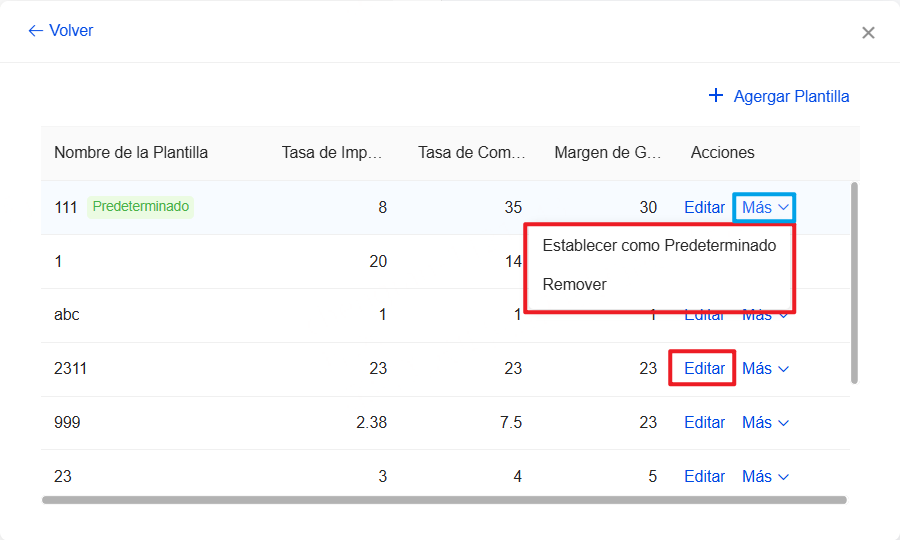The width and height of the screenshot is (900, 540).
Task: Close the dialog with the X icon
Action: coord(868,33)
